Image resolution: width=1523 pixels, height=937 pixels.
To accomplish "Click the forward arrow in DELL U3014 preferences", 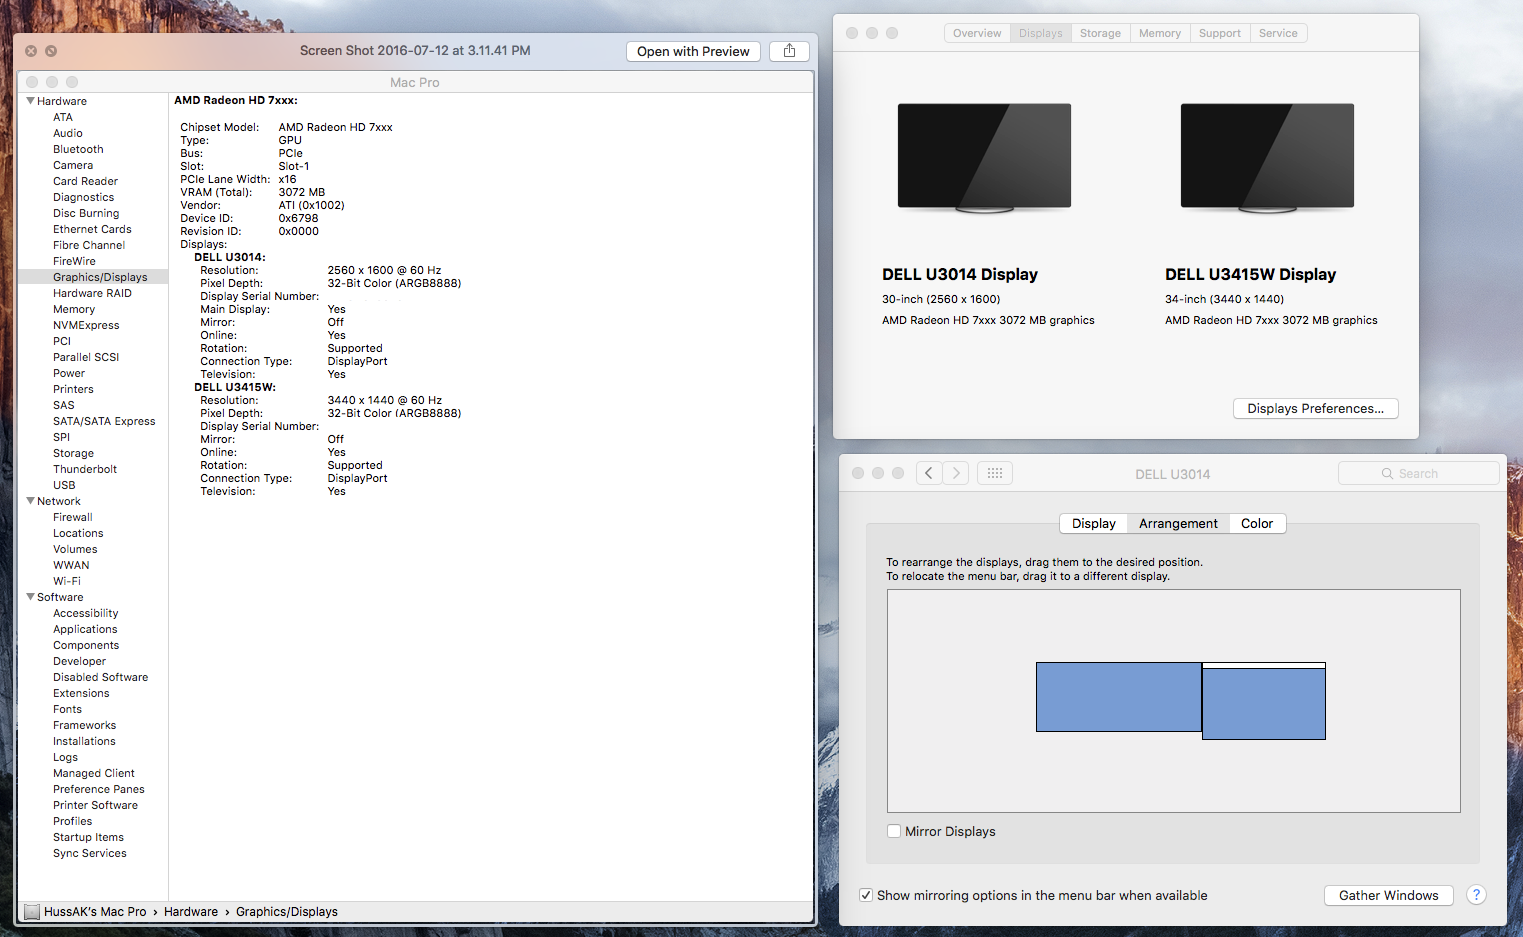I will coord(956,473).
